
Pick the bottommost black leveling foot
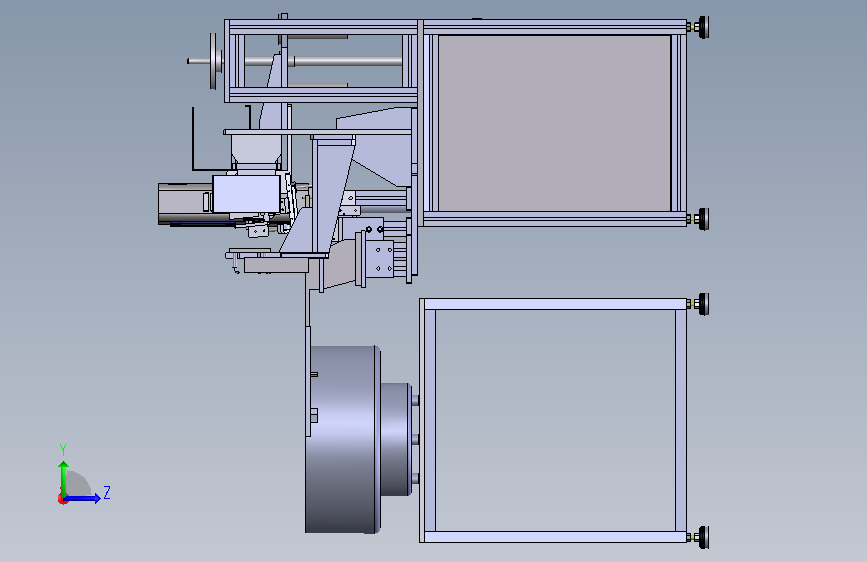pos(702,537)
